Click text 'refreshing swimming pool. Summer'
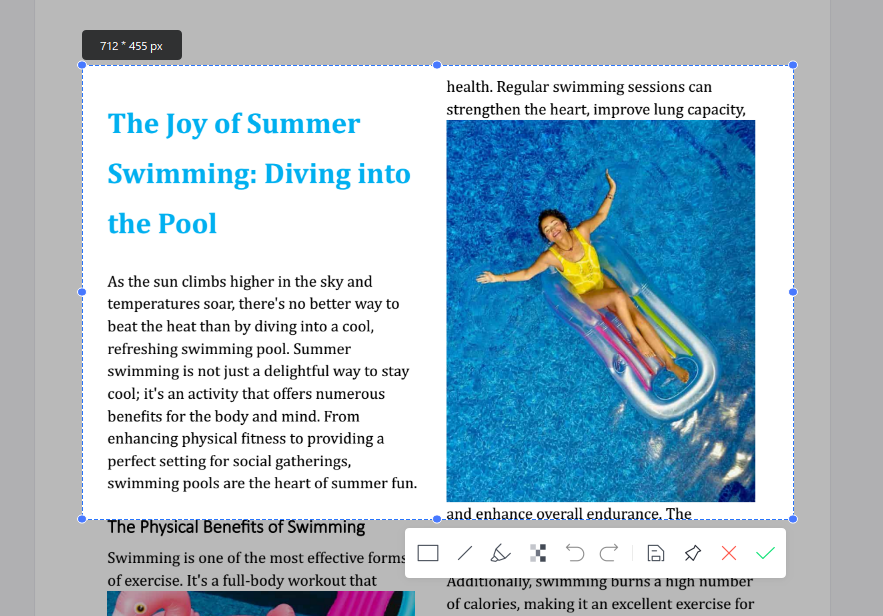883x616 pixels. point(229,349)
